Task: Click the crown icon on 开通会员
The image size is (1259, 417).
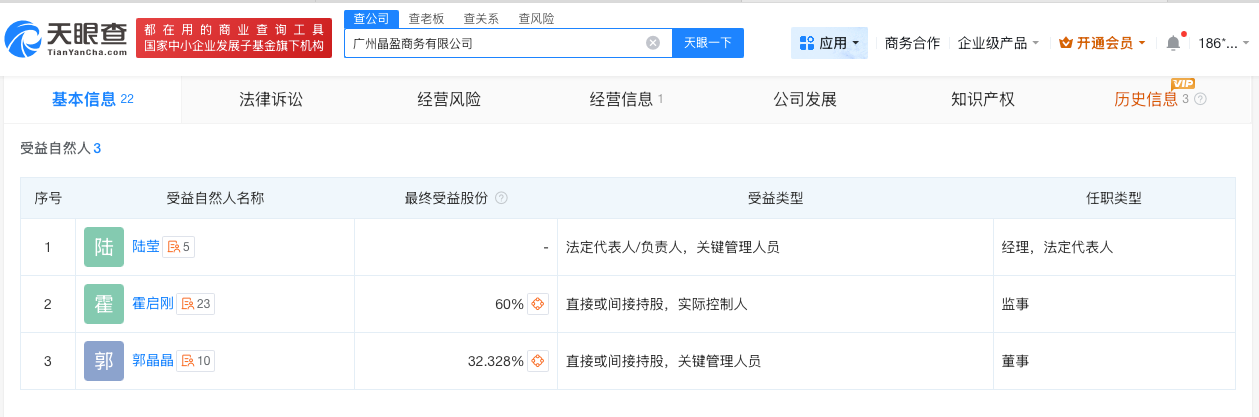Action: point(1065,43)
